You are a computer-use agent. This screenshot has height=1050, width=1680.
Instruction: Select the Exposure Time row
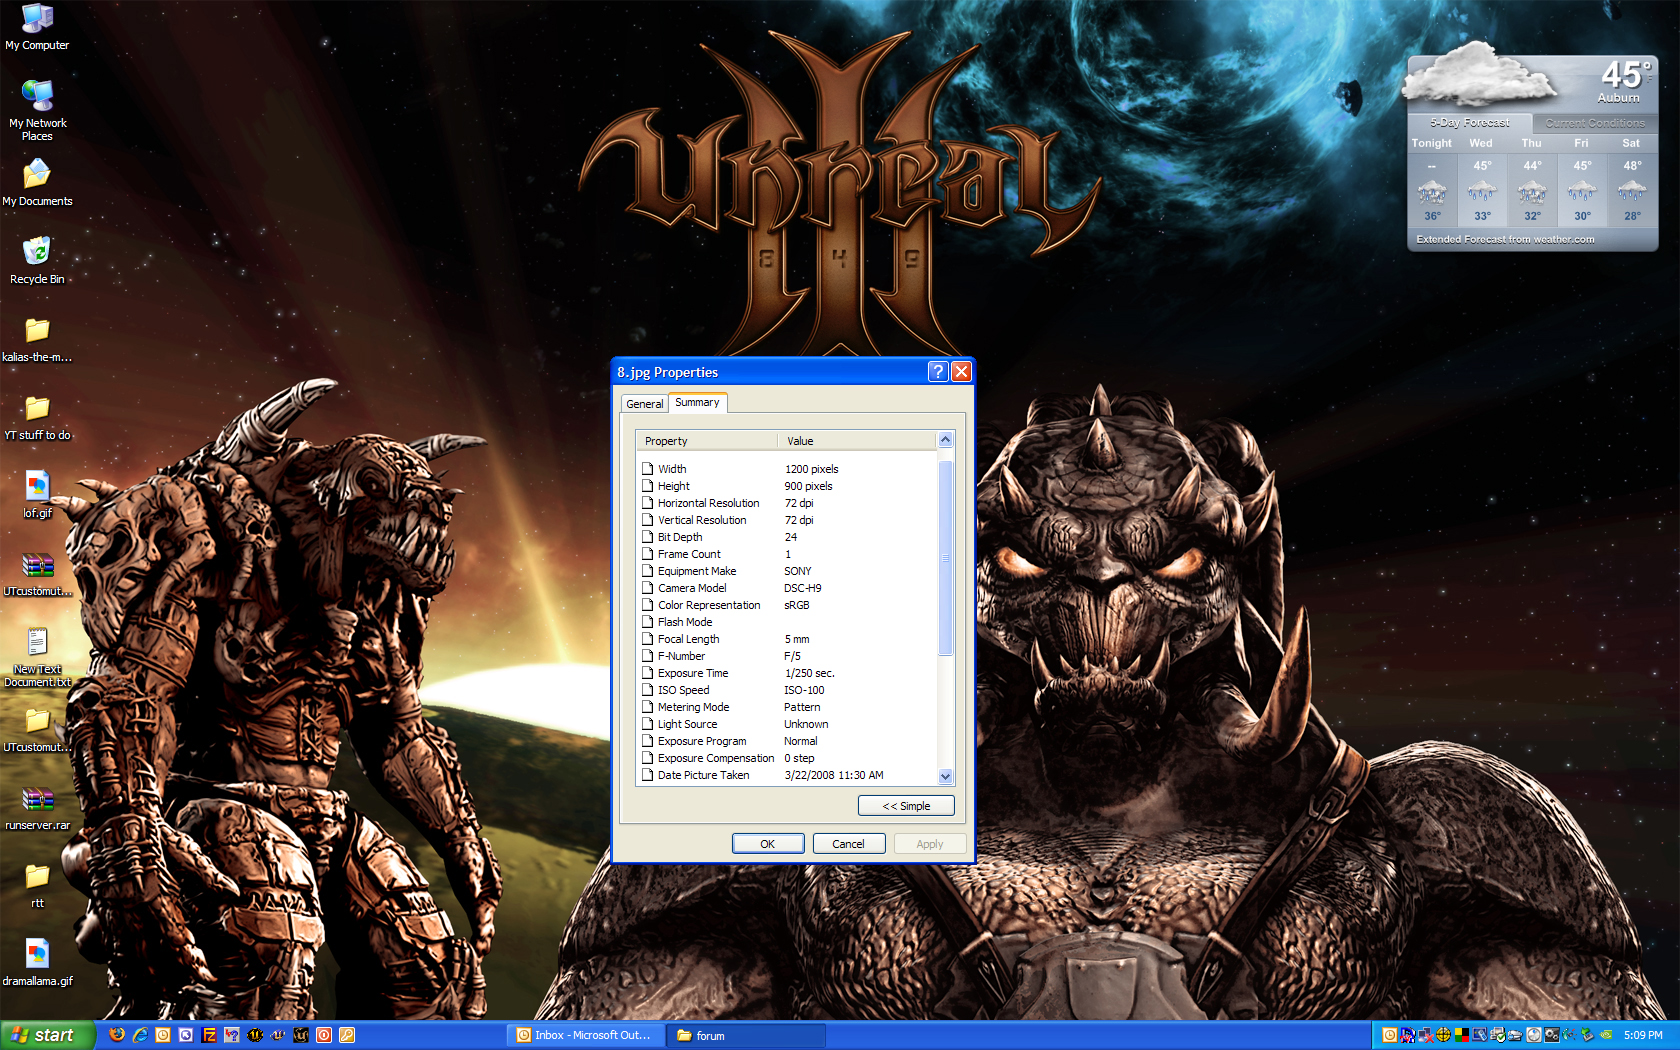click(x=787, y=673)
